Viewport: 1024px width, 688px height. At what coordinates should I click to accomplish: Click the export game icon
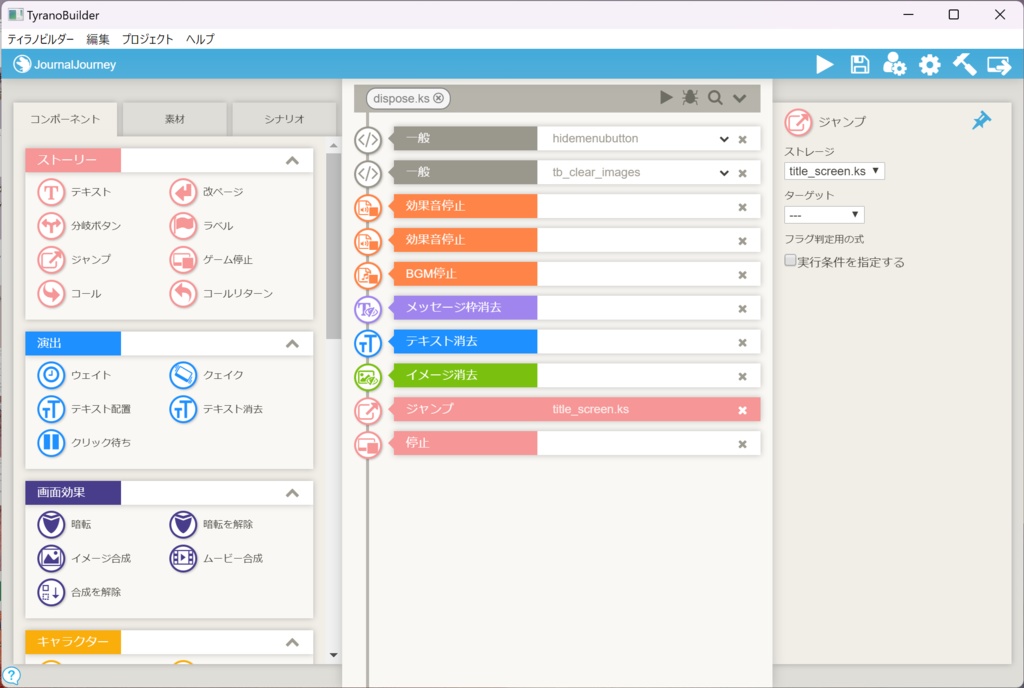999,65
